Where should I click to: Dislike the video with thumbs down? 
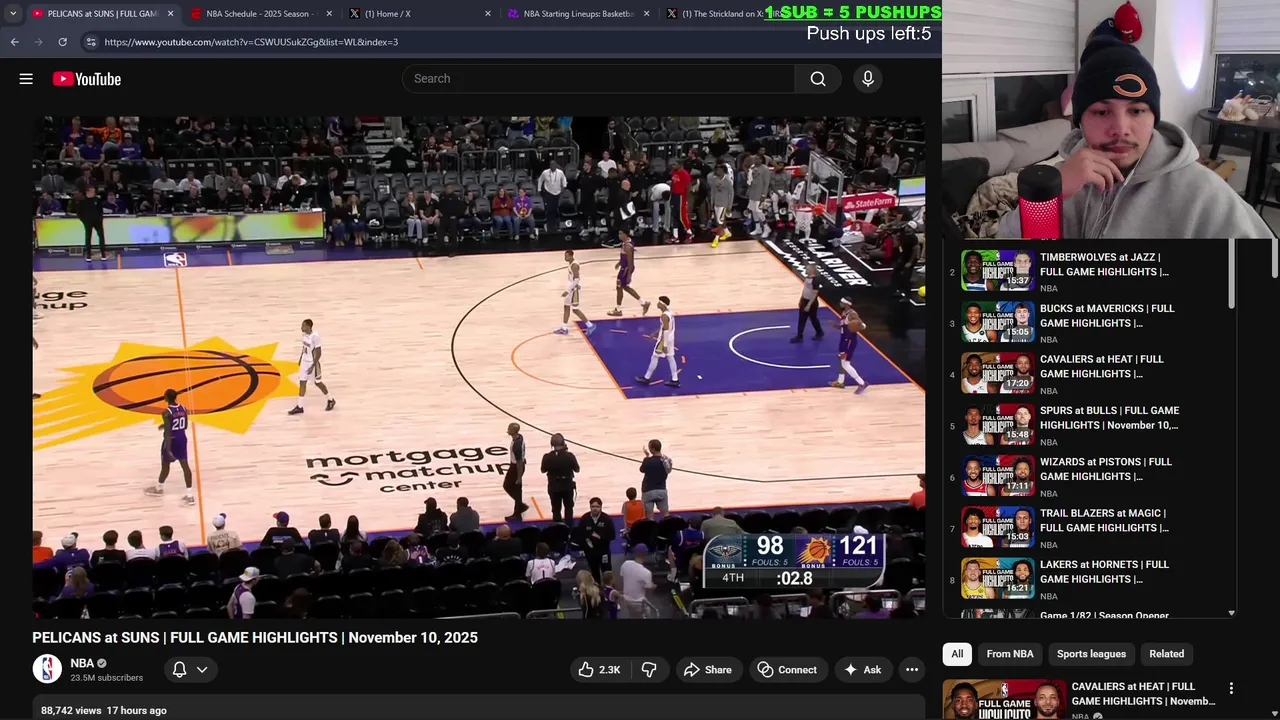coord(649,670)
